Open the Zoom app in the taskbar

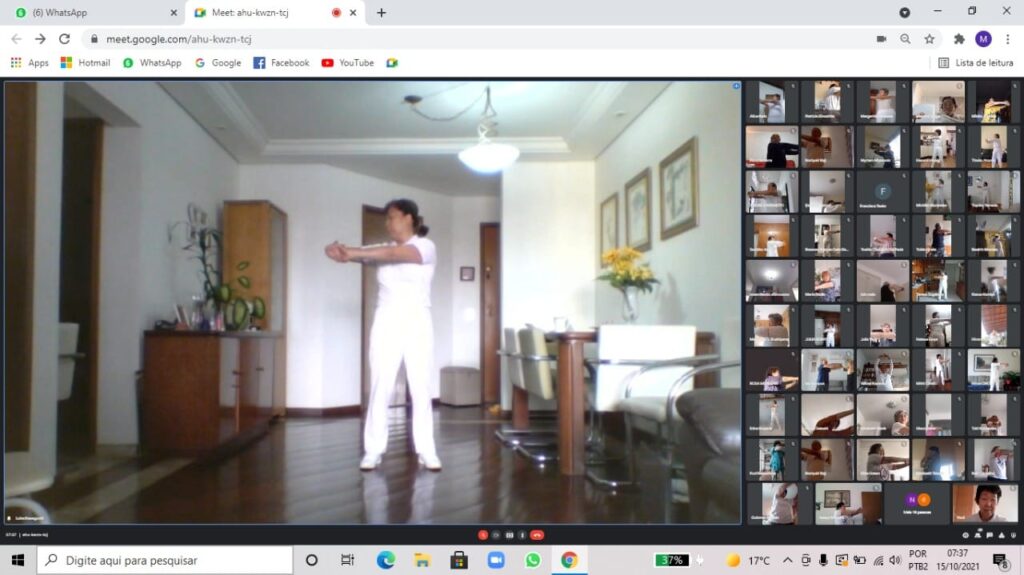tap(496, 560)
